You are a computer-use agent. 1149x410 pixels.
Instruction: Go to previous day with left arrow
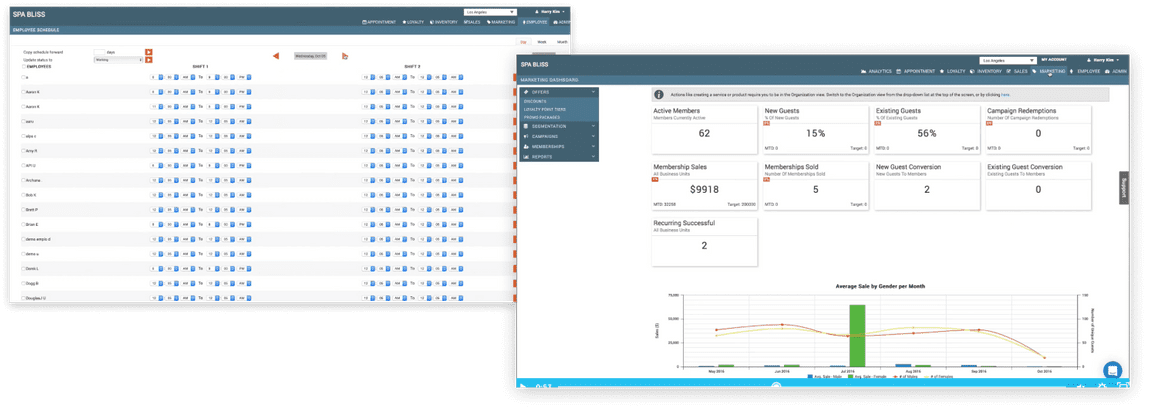276,56
